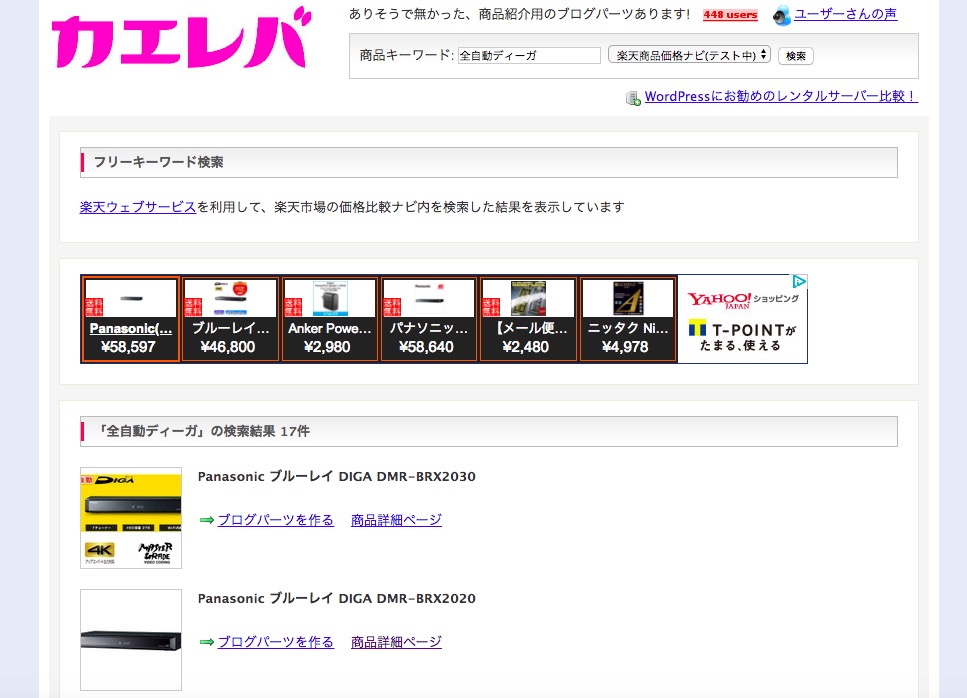Select the Anker Power ¥2,980 product tile
The width and height of the screenshot is (967, 698).
329,319
